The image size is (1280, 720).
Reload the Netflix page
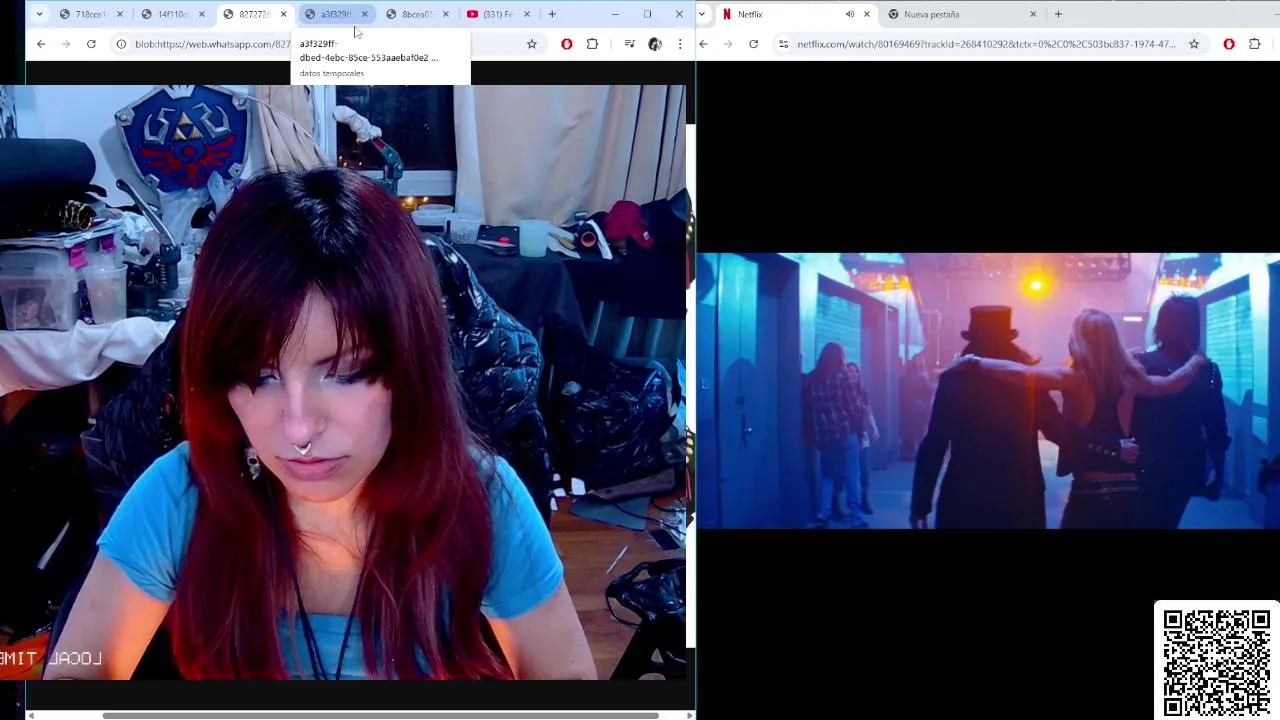pyautogui.click(x=753, y=44)
